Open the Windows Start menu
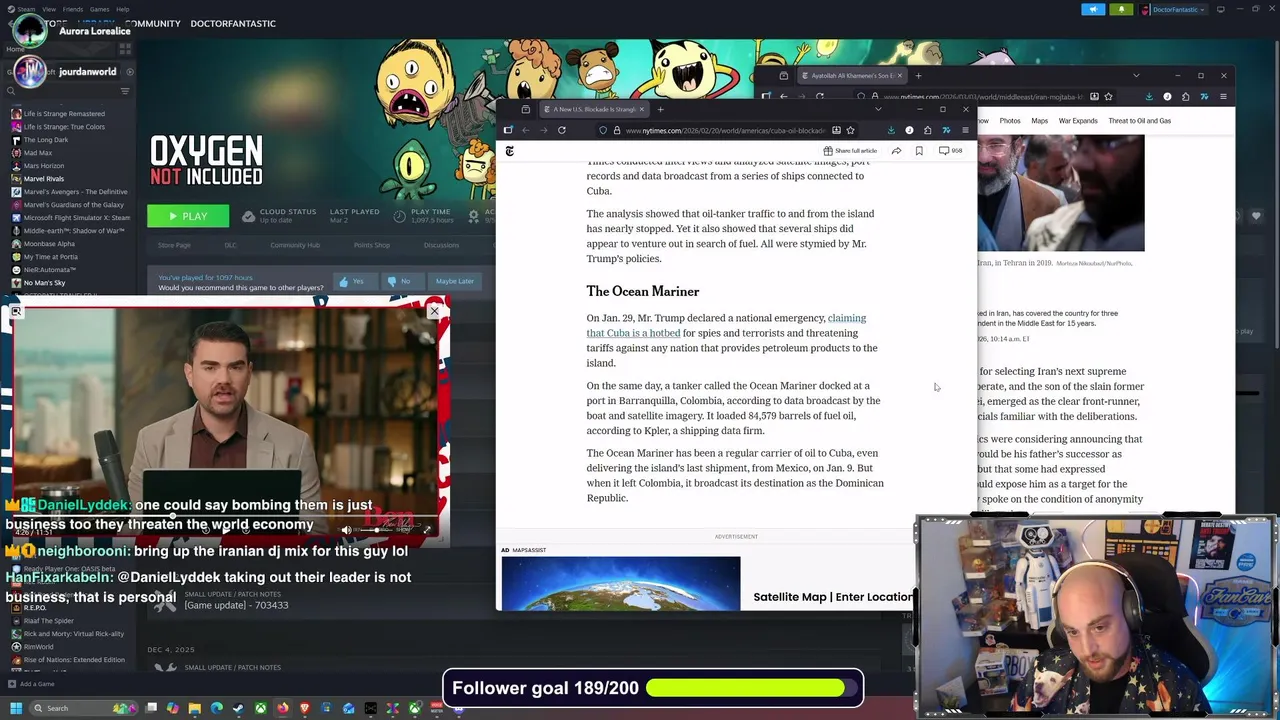1280x720 pixels. point(15,708)
